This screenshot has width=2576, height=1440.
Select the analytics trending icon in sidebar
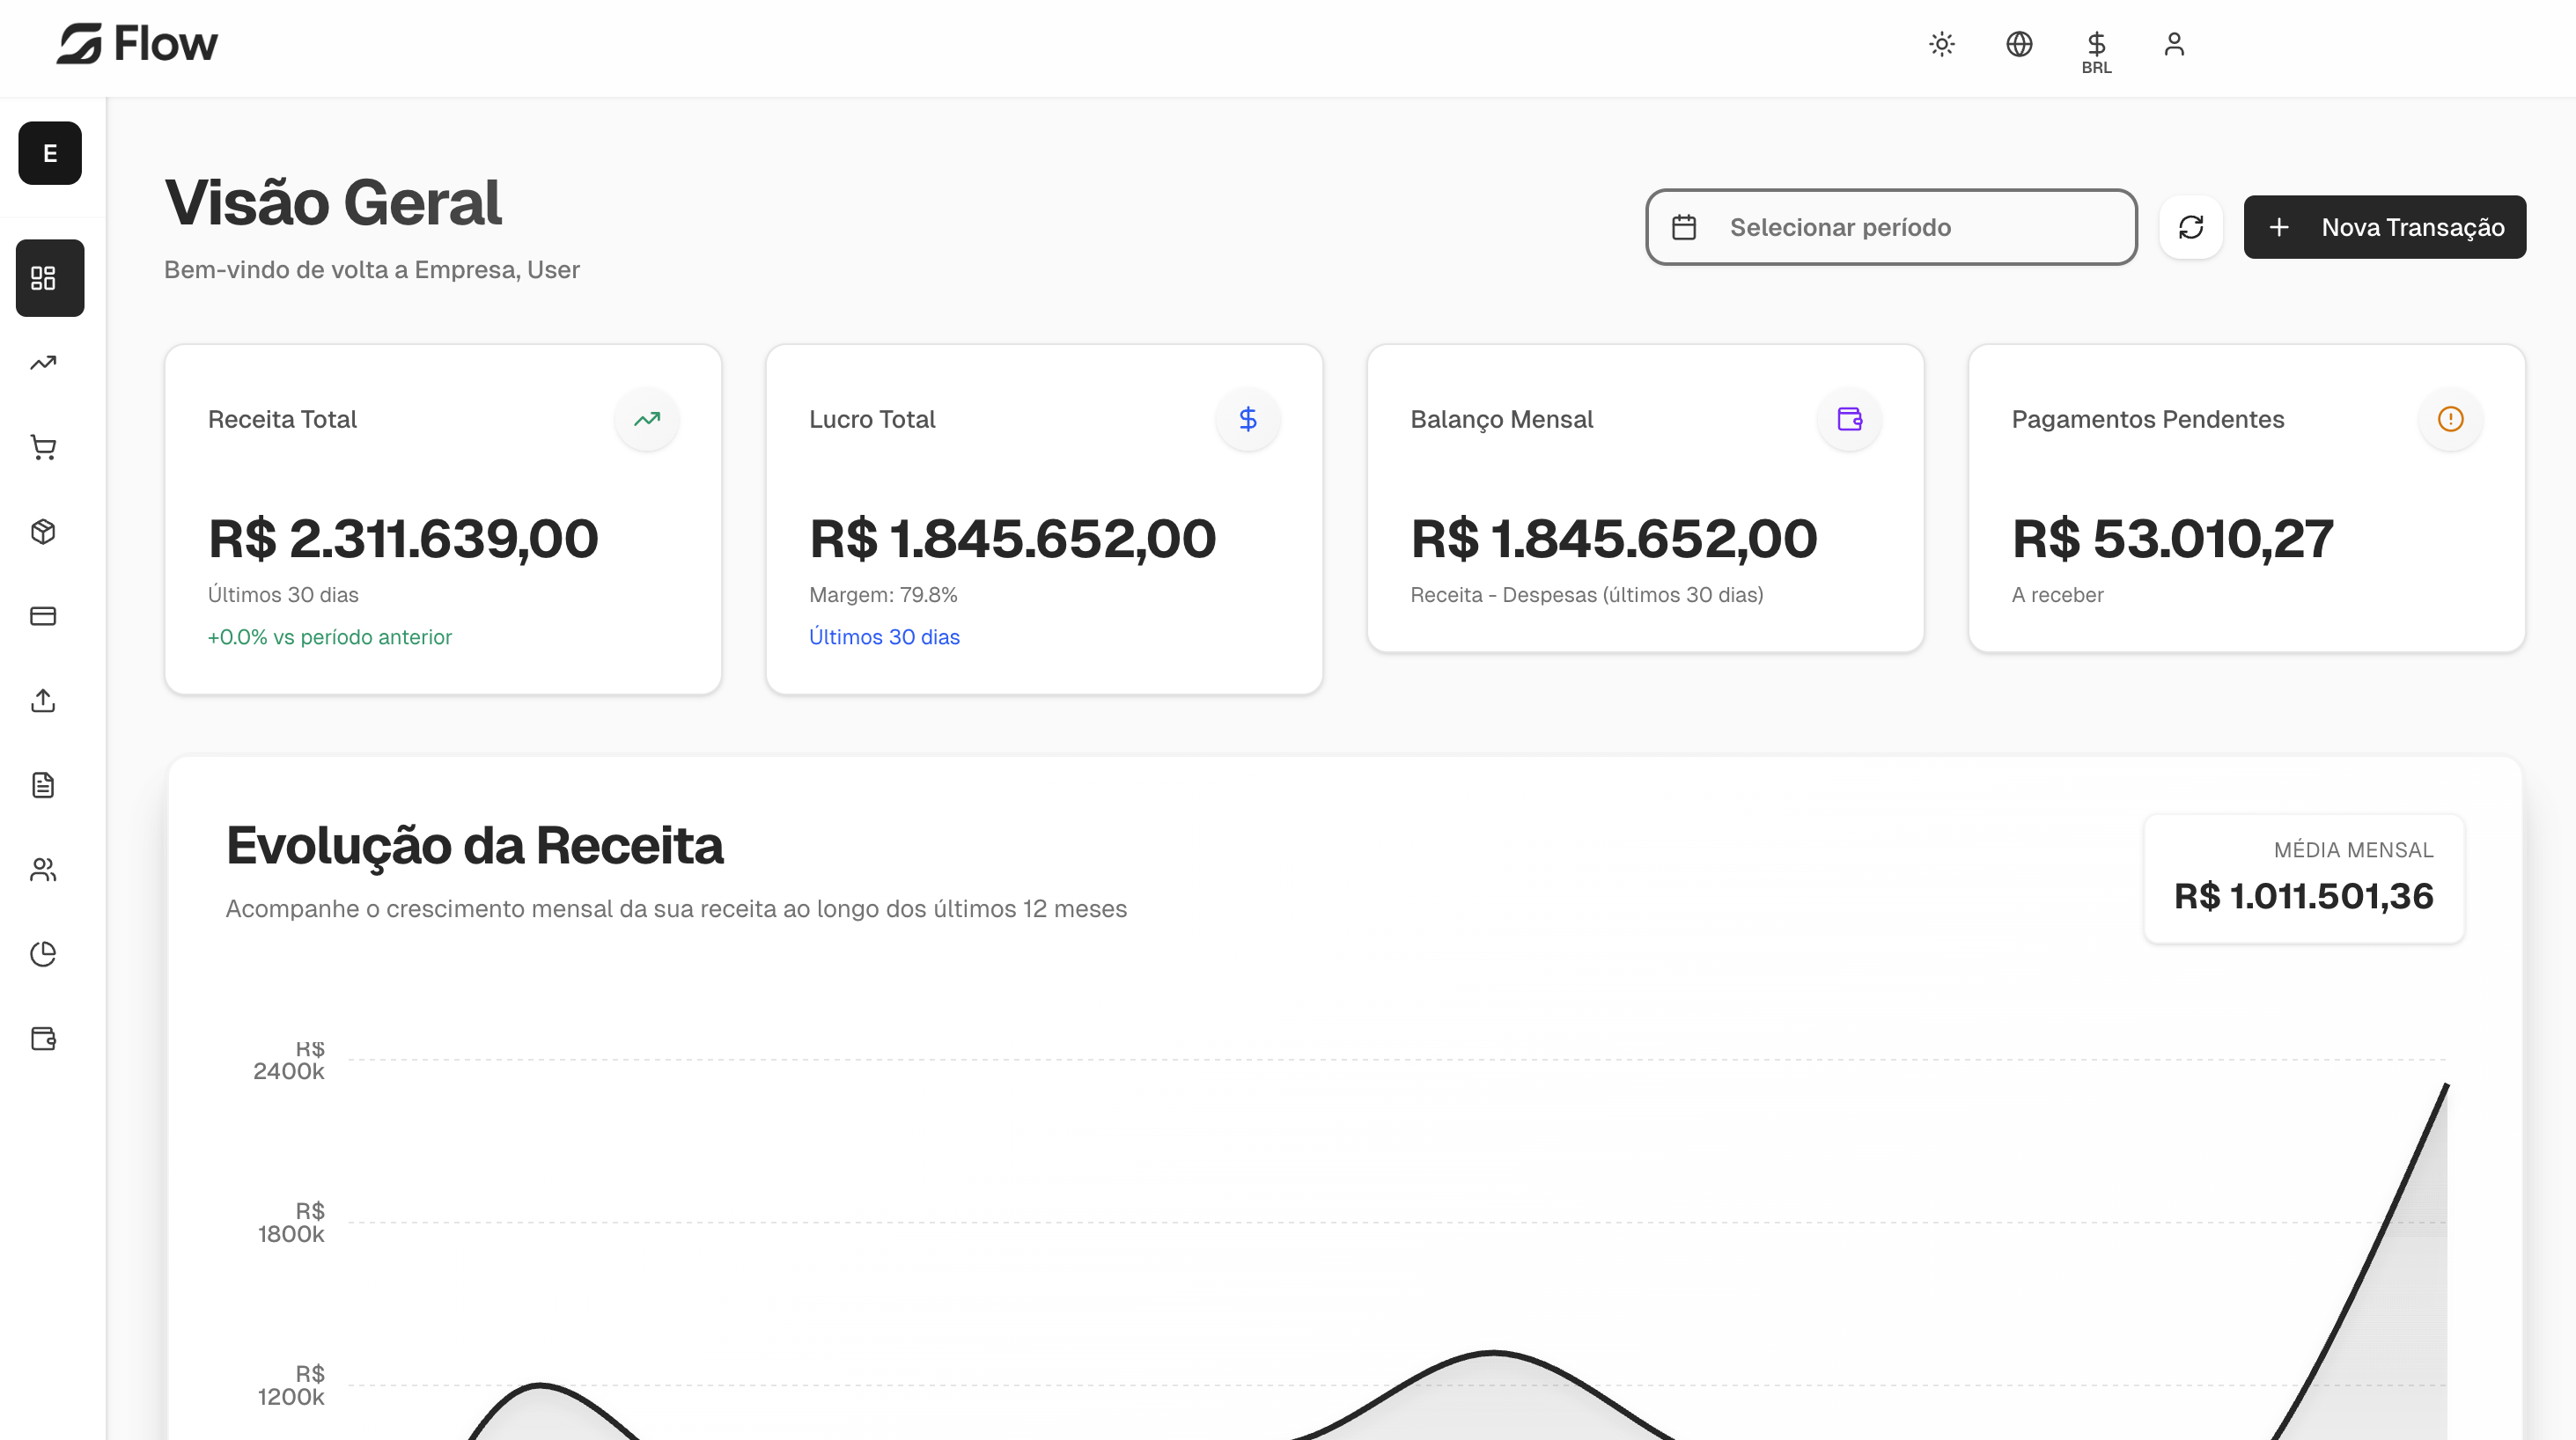click(43, 363)
